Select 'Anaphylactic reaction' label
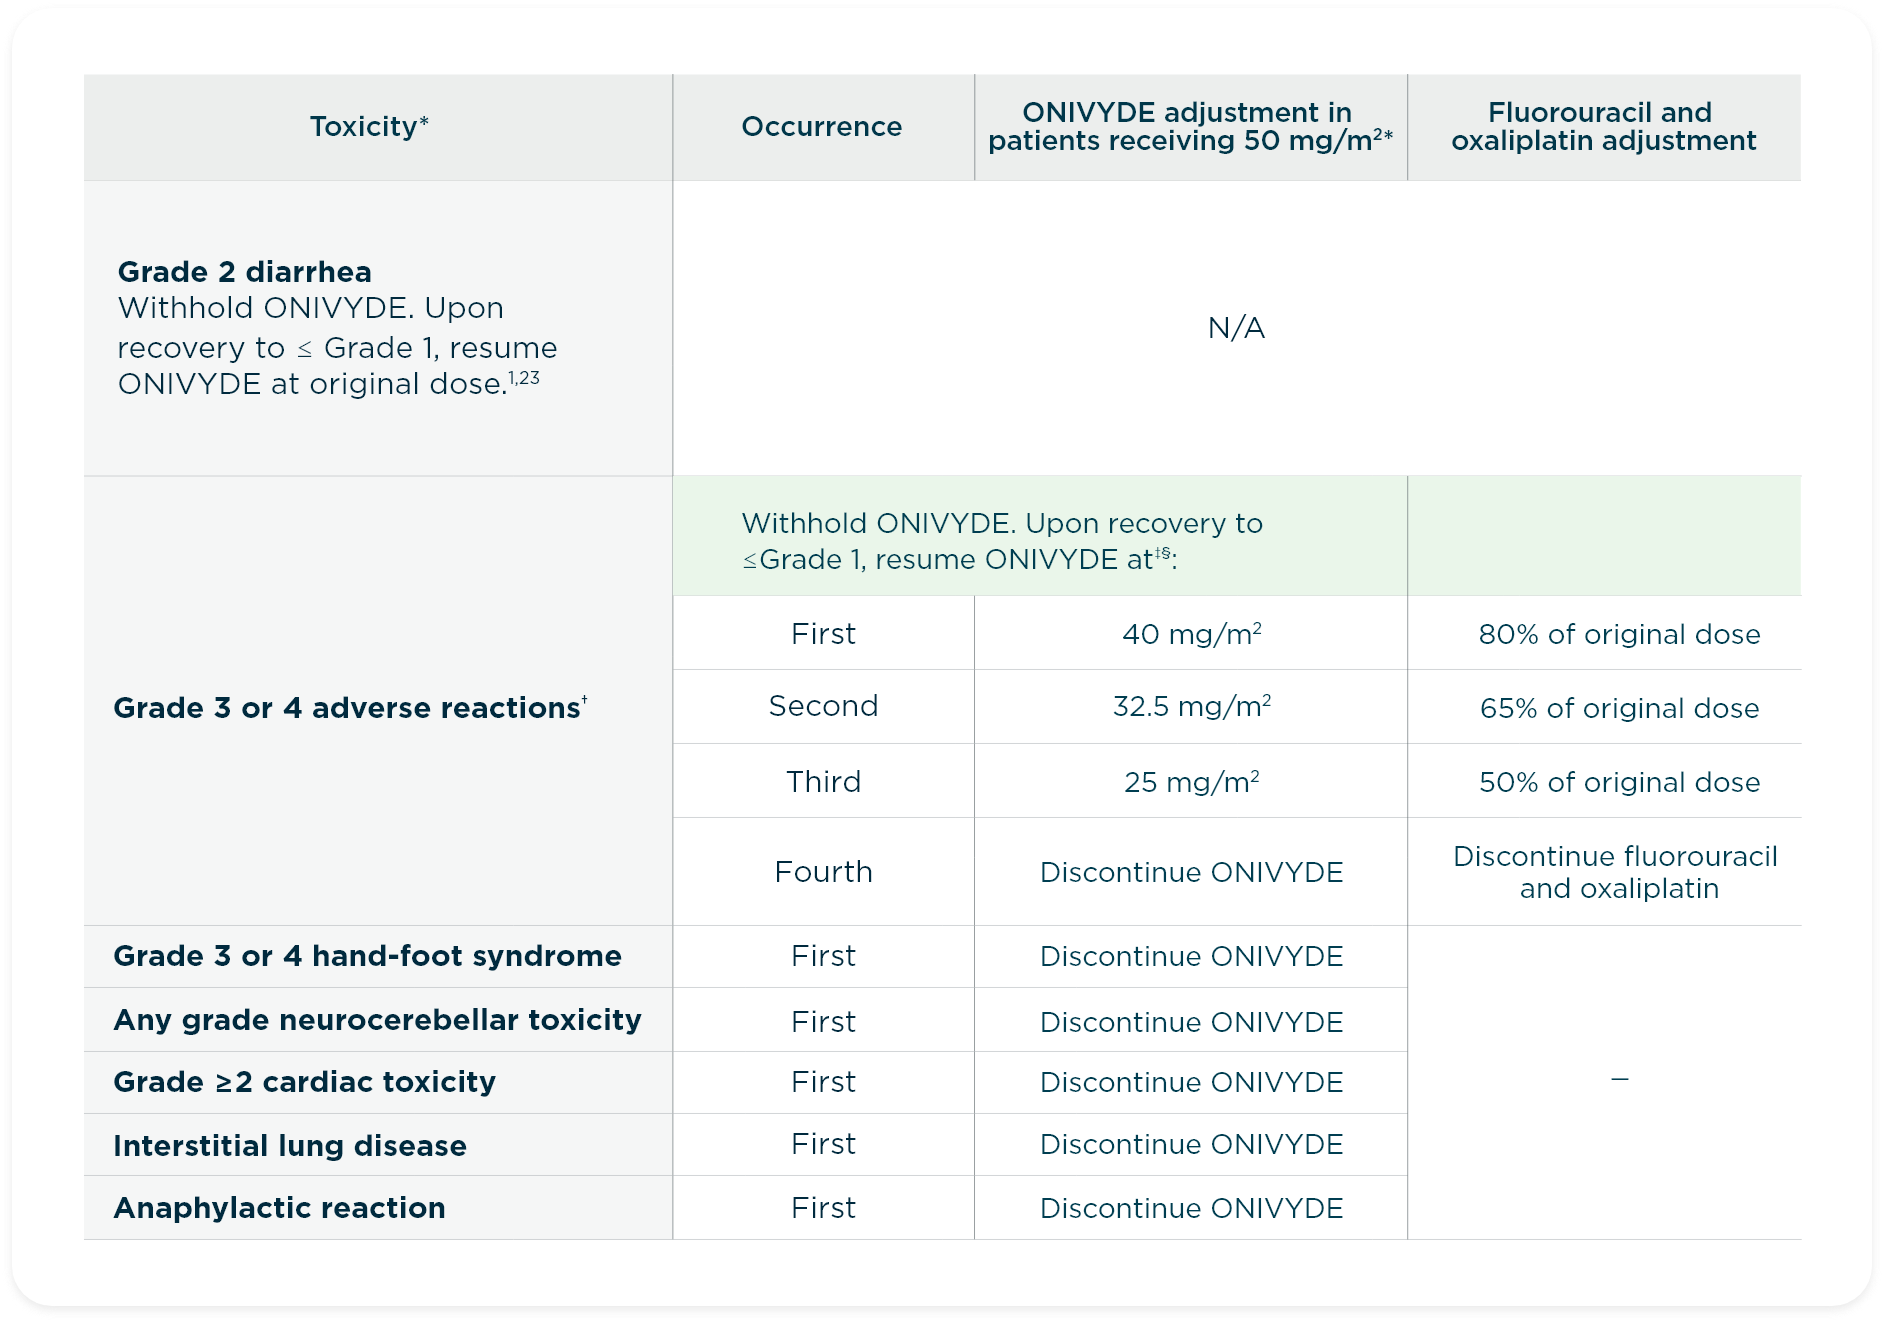The width and height of the screenshot is (1884, 1322). 279,1208
